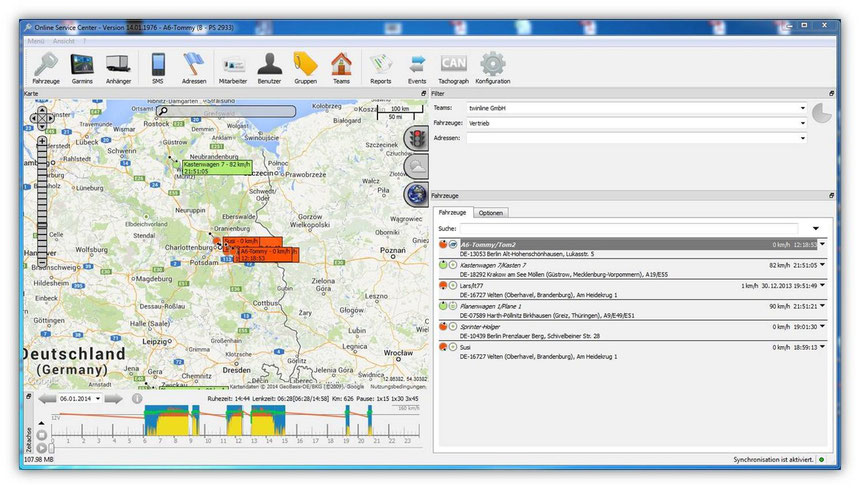Go to next day with right arrow

point(114,399)
